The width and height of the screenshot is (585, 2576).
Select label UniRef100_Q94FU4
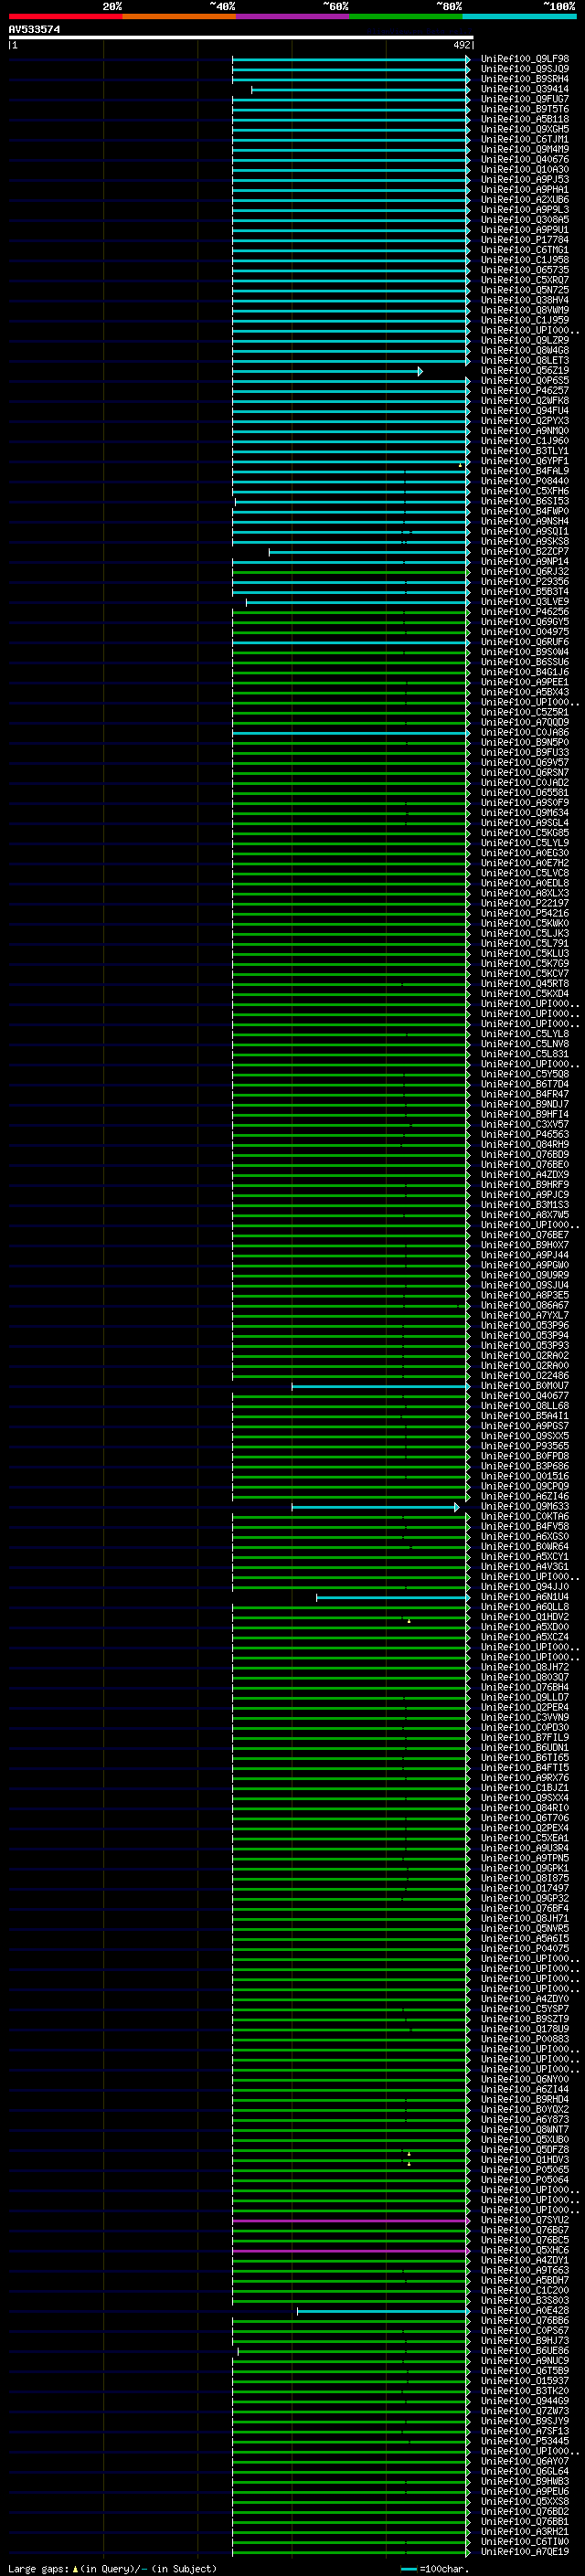[525, 411]
